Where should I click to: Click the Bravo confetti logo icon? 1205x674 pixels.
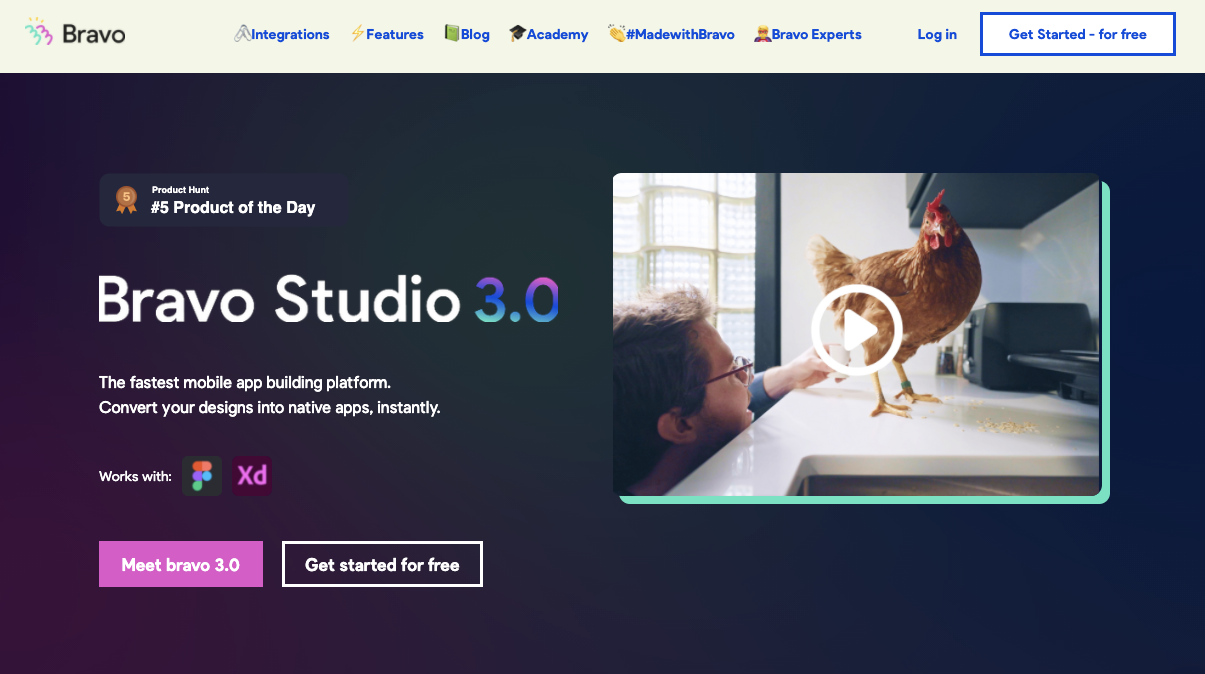pyautogui.click(x=39, y=33)
